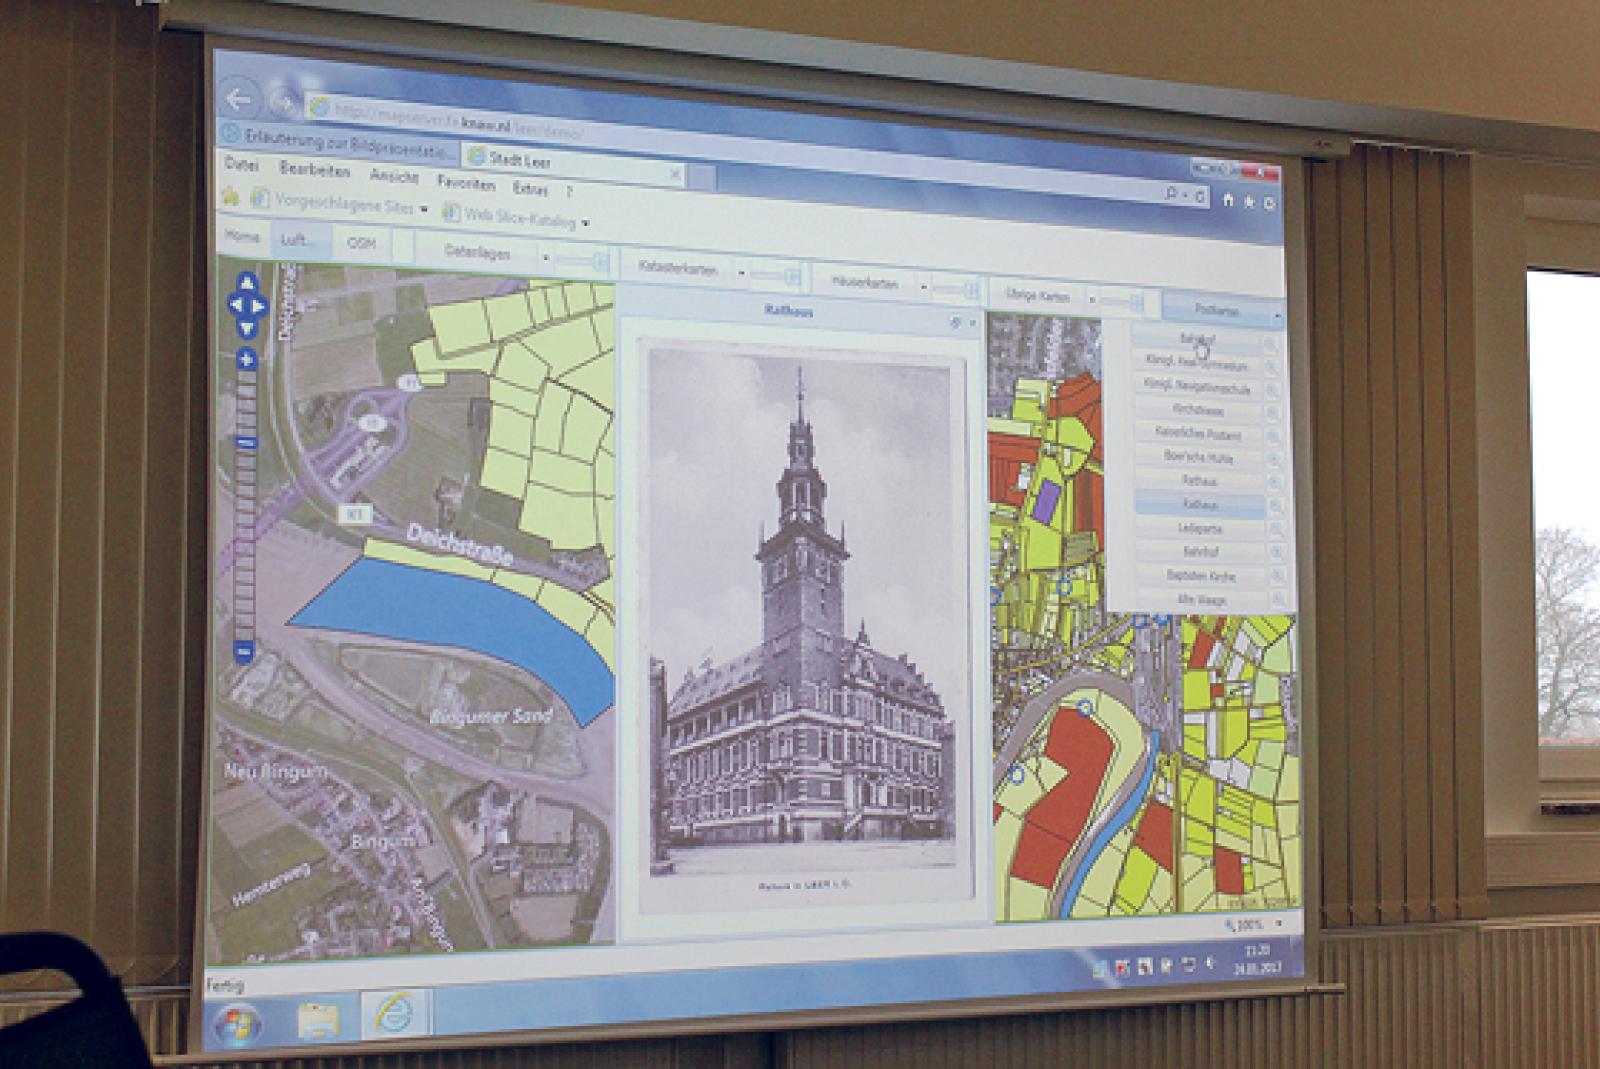
Task: Click the map zoom-in plus button
Action: pyautogui.click(x=247, y=359)
